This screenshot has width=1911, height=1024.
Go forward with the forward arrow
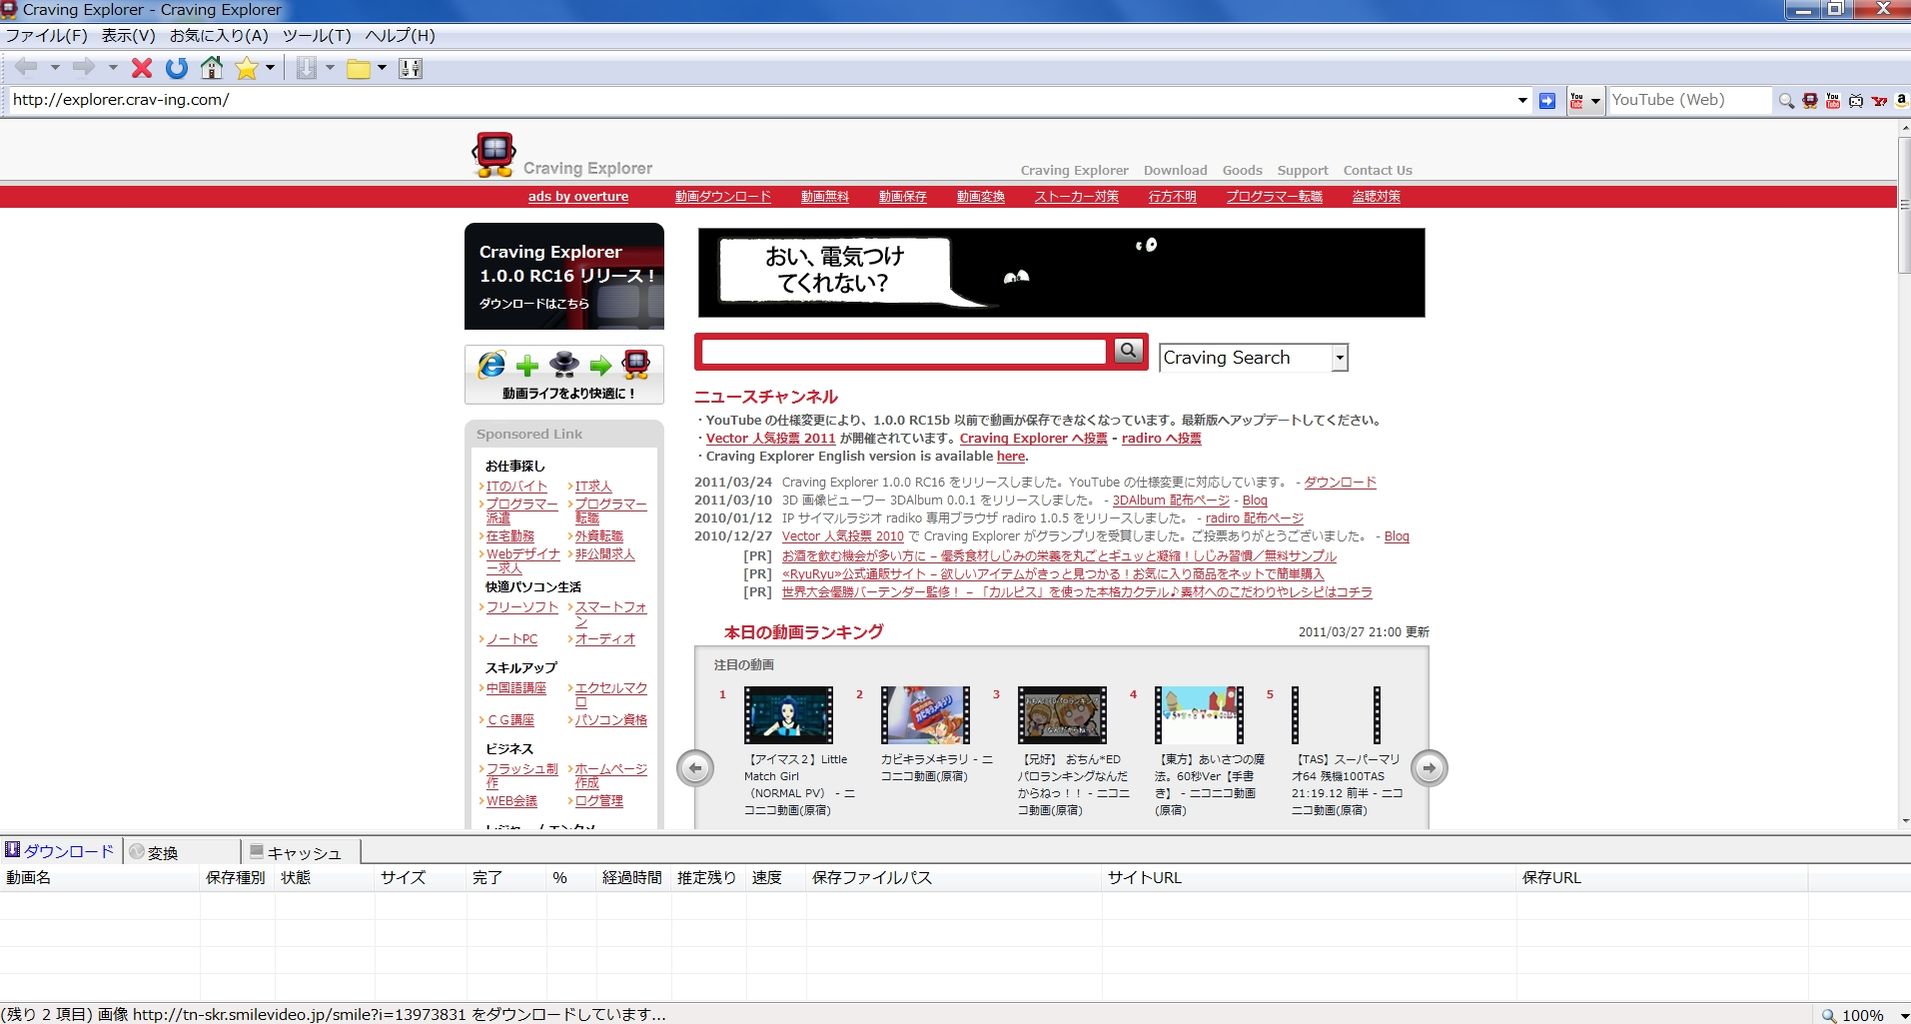tap(84, 67)
